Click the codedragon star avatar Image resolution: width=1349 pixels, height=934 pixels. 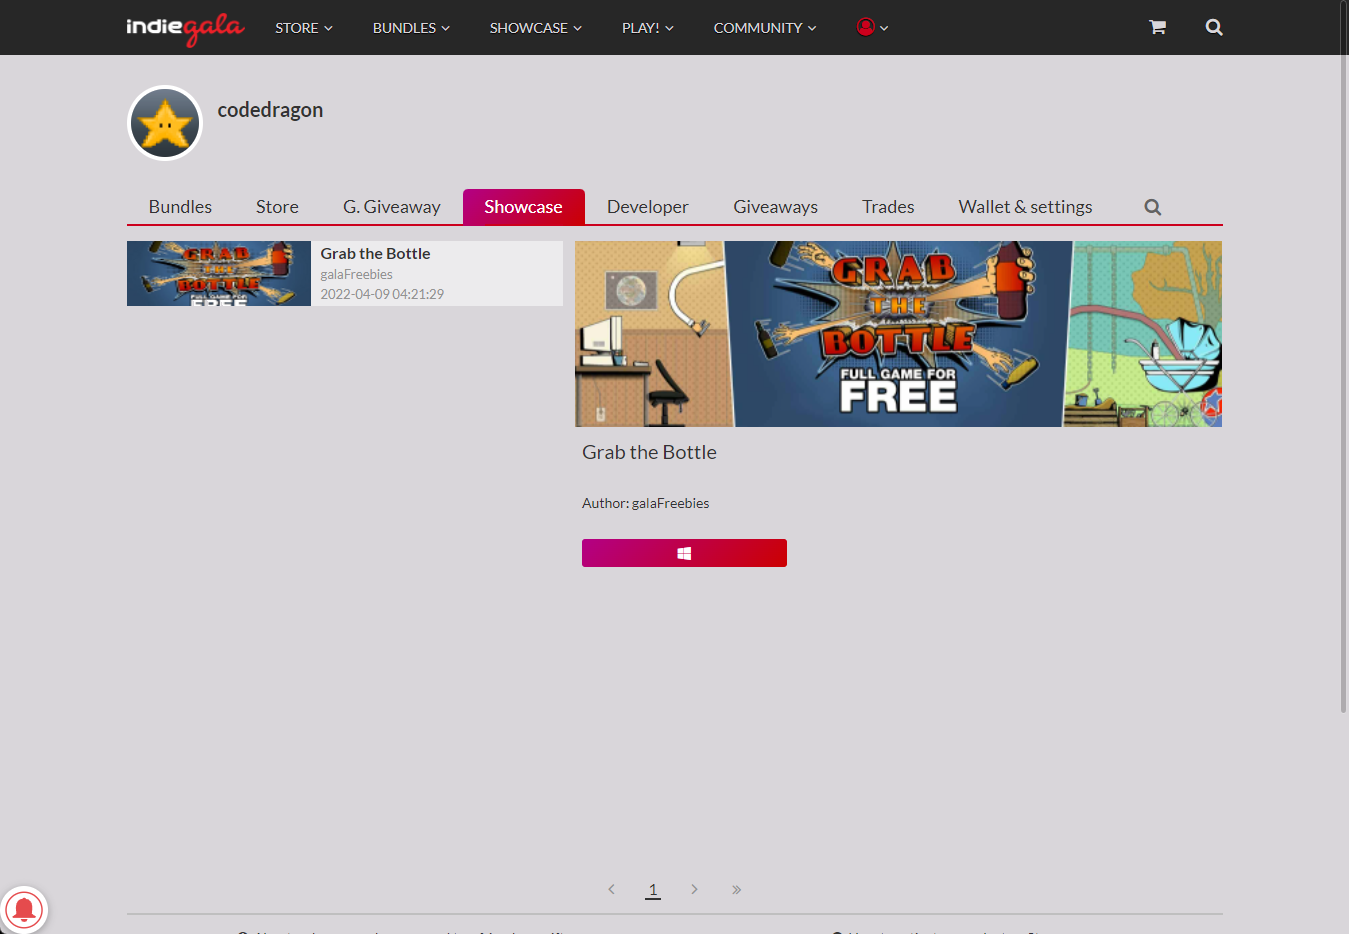pos(165,123)
